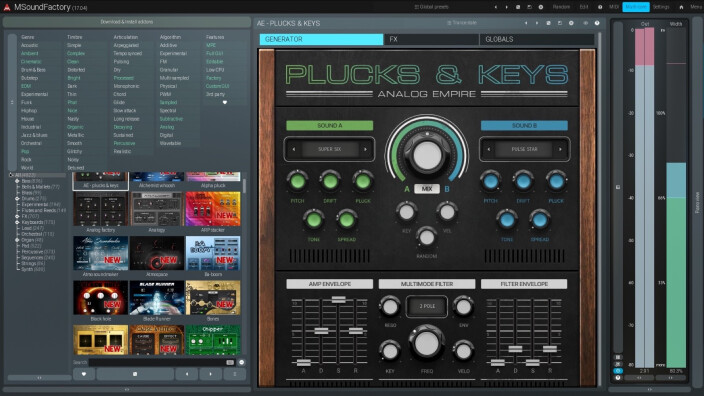Screen dimensions: 704x396
Task: Click the home icon in the top bar
Action: pos(681,7)
